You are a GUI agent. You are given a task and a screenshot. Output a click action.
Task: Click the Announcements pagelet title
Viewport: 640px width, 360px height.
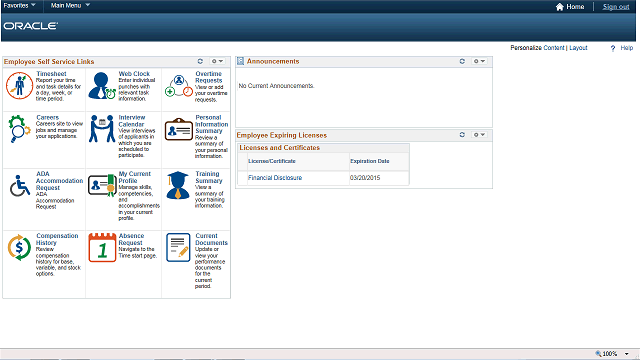coord(273,61)
